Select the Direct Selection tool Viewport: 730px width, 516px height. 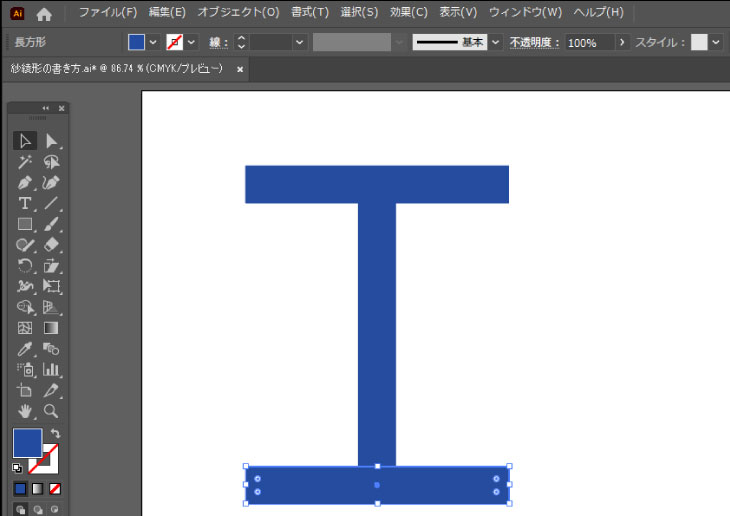click(52, 141)
